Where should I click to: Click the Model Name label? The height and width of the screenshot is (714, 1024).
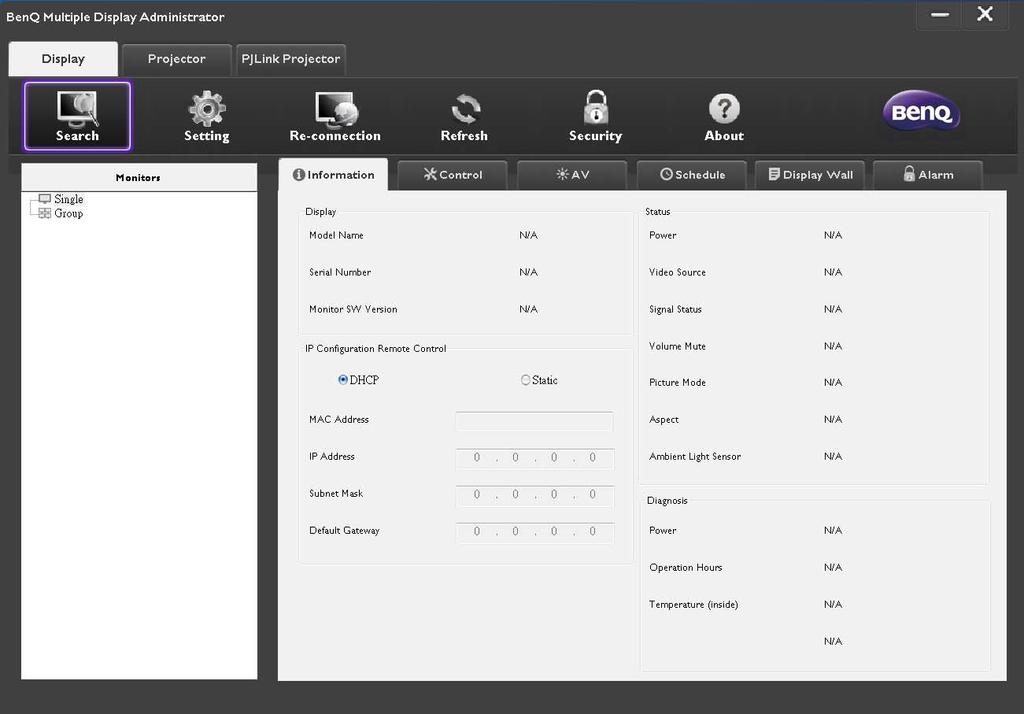point(336,235)
